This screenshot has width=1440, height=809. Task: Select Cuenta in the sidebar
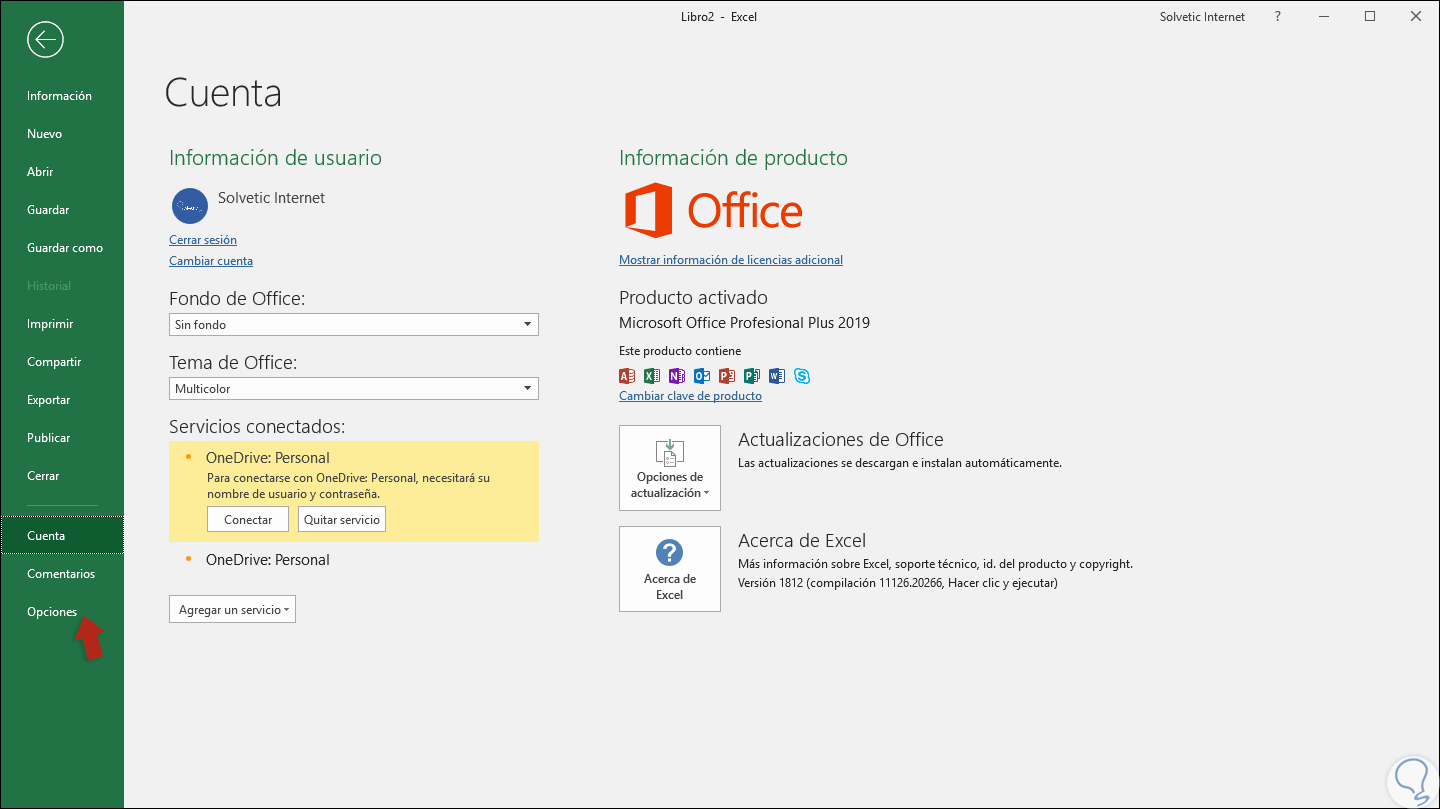click(62, 536)
